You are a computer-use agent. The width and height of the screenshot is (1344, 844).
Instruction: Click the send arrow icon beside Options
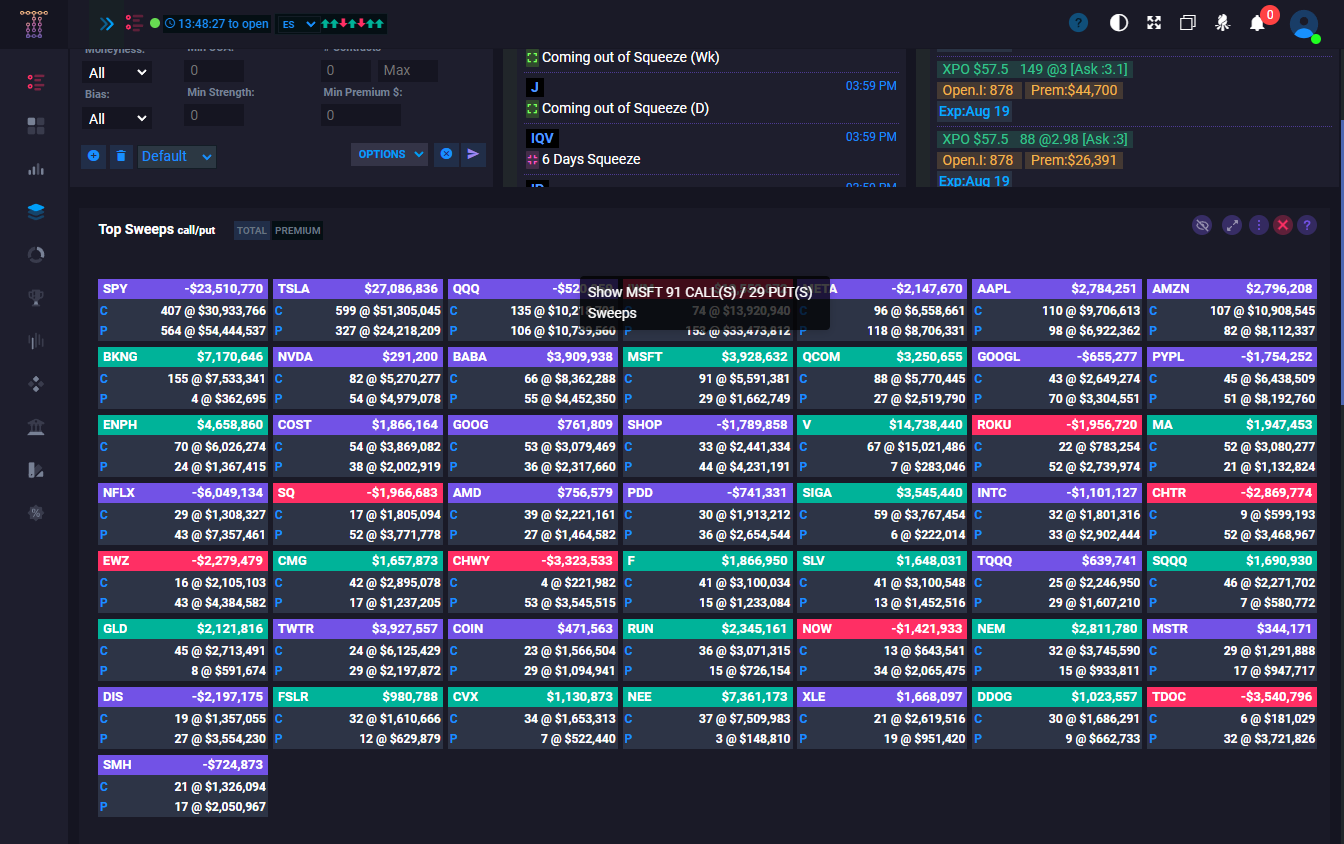[474, 154]
